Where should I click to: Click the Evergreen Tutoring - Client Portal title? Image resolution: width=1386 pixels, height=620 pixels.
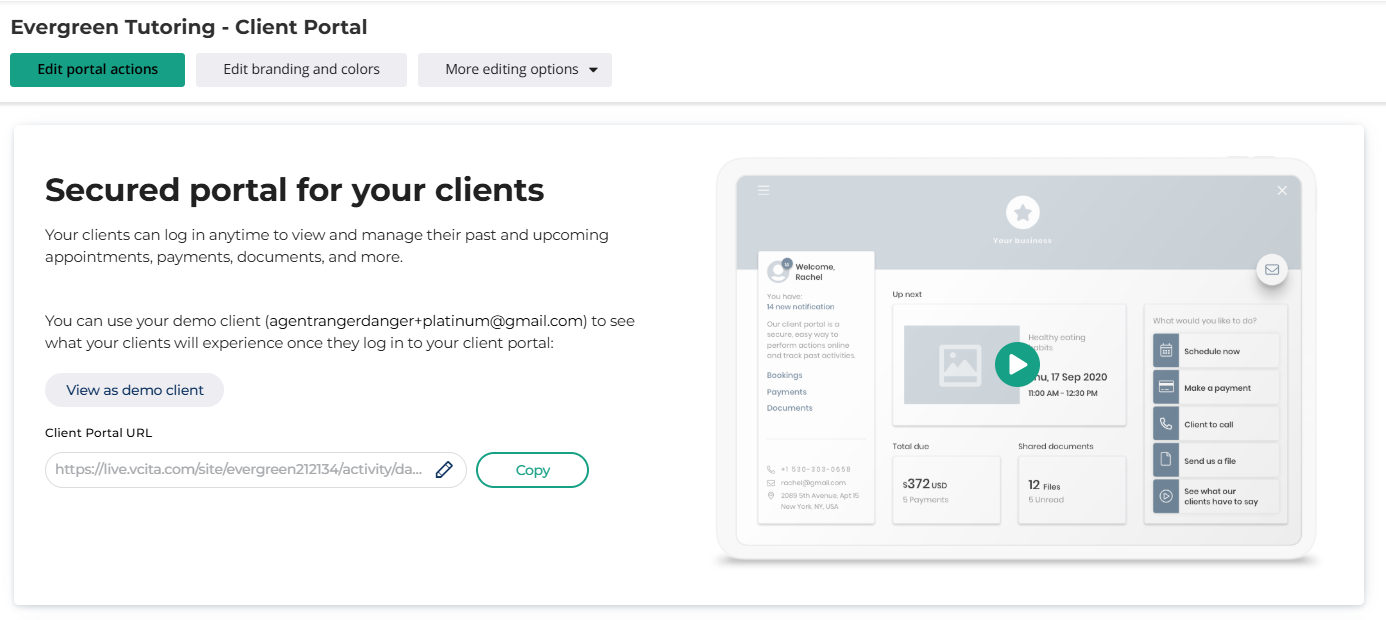tap(189, 27)
